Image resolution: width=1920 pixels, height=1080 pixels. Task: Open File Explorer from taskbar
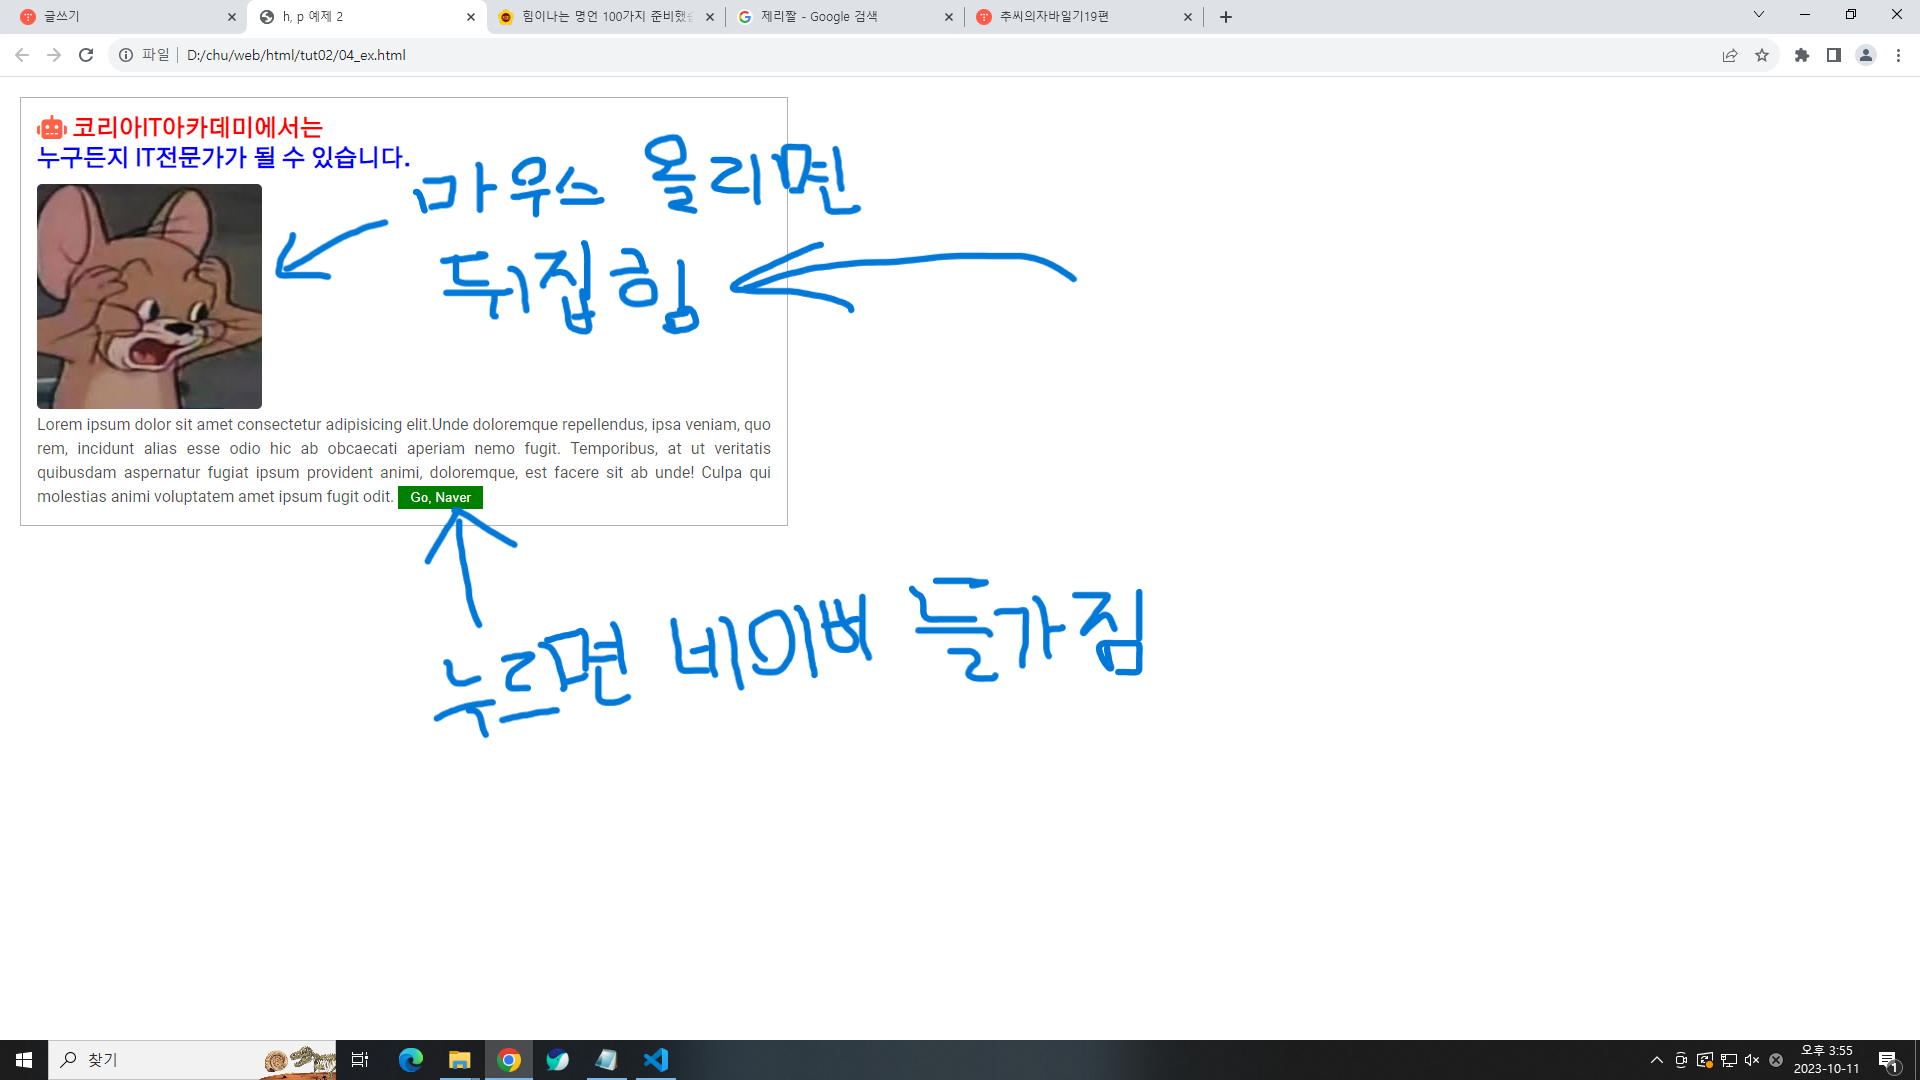(x=459, y=1060)
